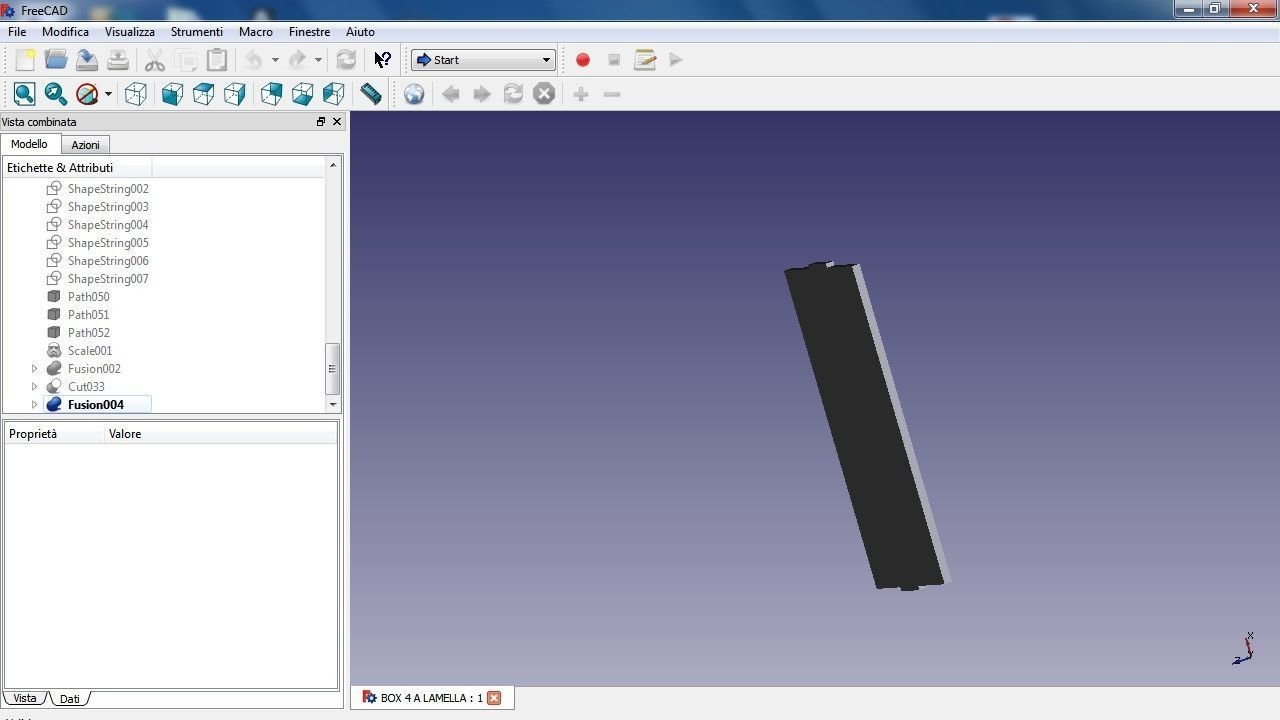Open the Finestre menu
The image size is (1280, 720).
(x=309, y=32)
